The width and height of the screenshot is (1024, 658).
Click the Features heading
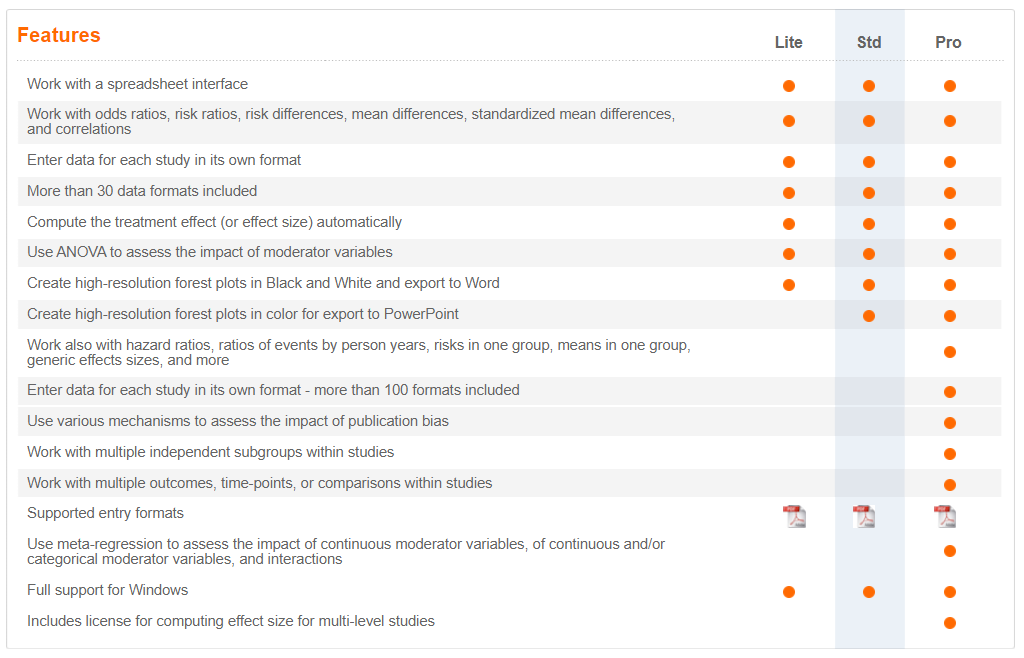click(x=59, y=35)
